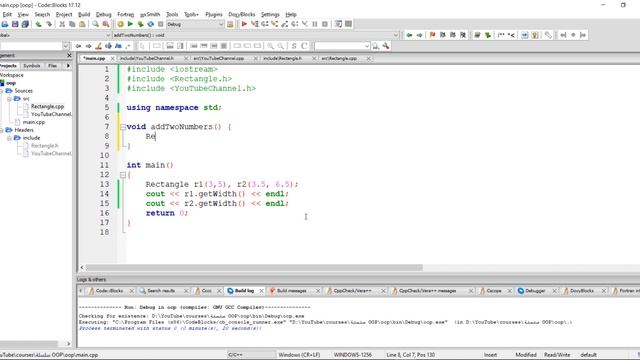Collapse the main function fold marker

pyautogui.click(x=123, y=175)
